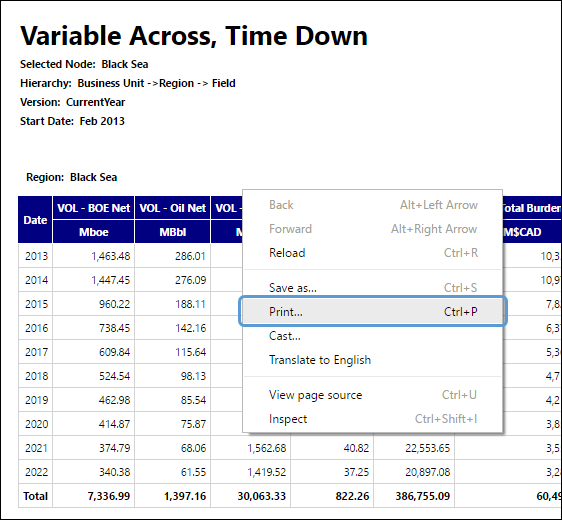Choose Save as... from context menu

(373, 287)
